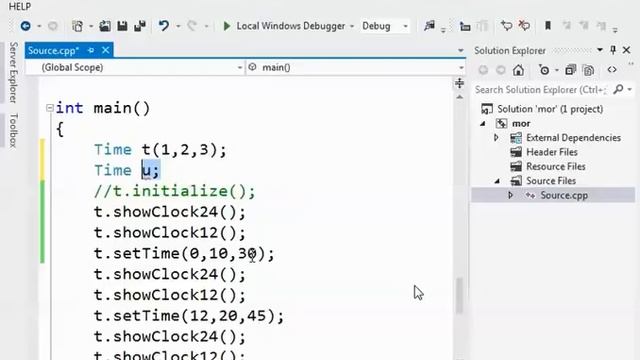This screenshot has width=640, height=360.
Task: Start debugging with the green play icon
Action: click(x=227, y=26)
